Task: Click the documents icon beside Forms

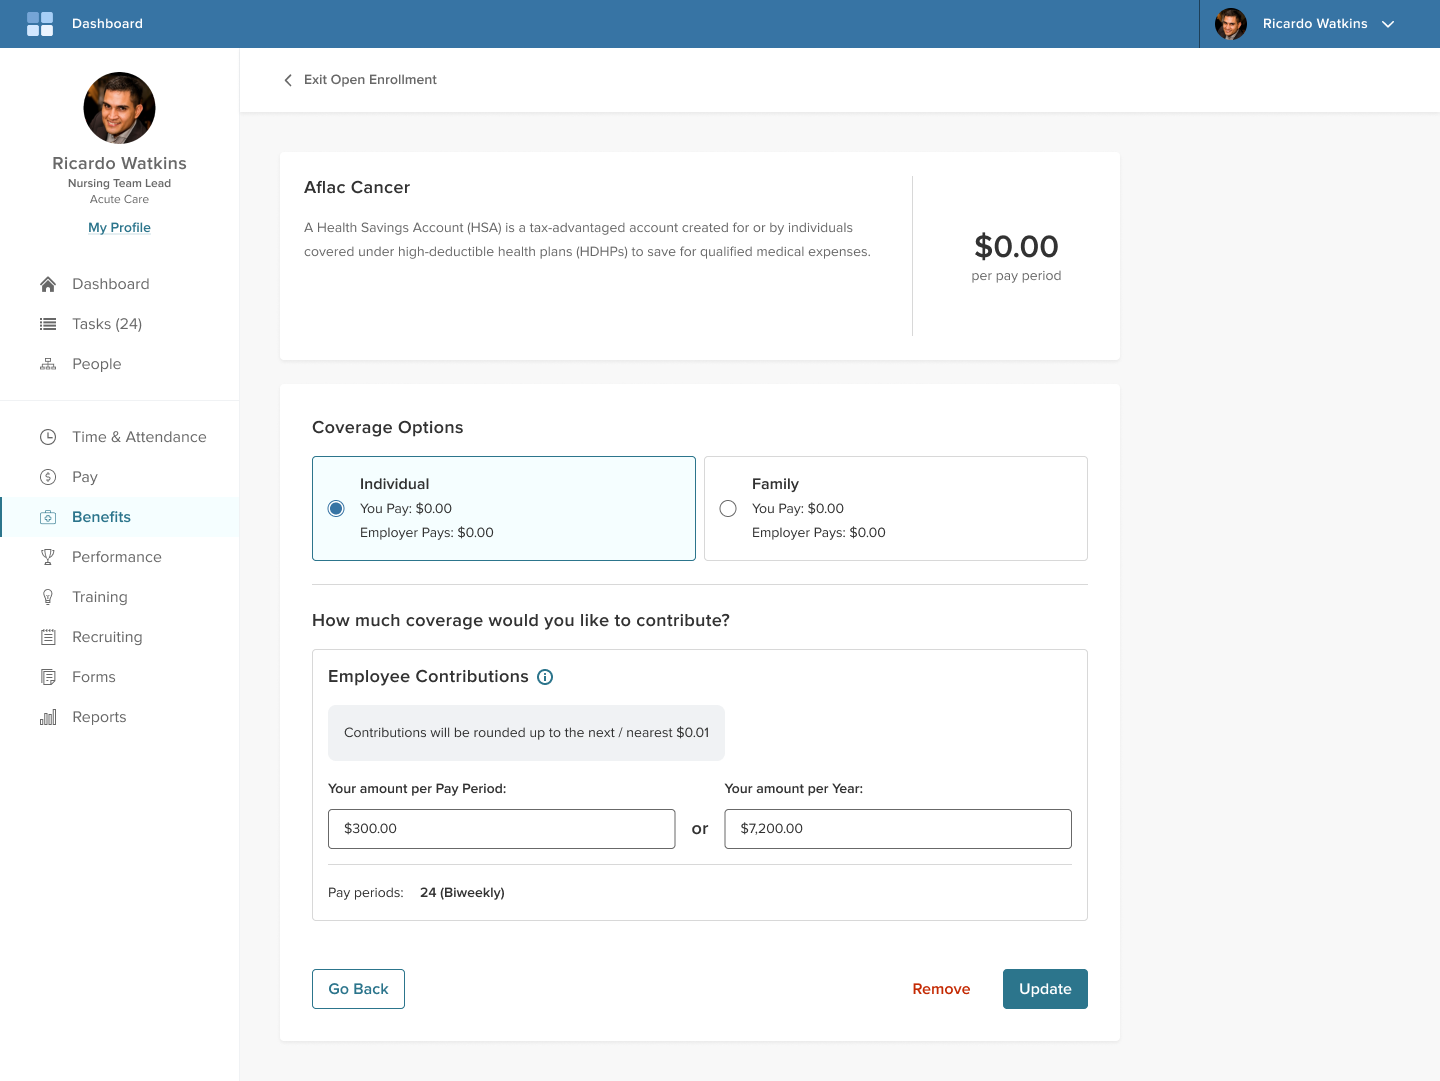Action: click(x=48, y=677)
